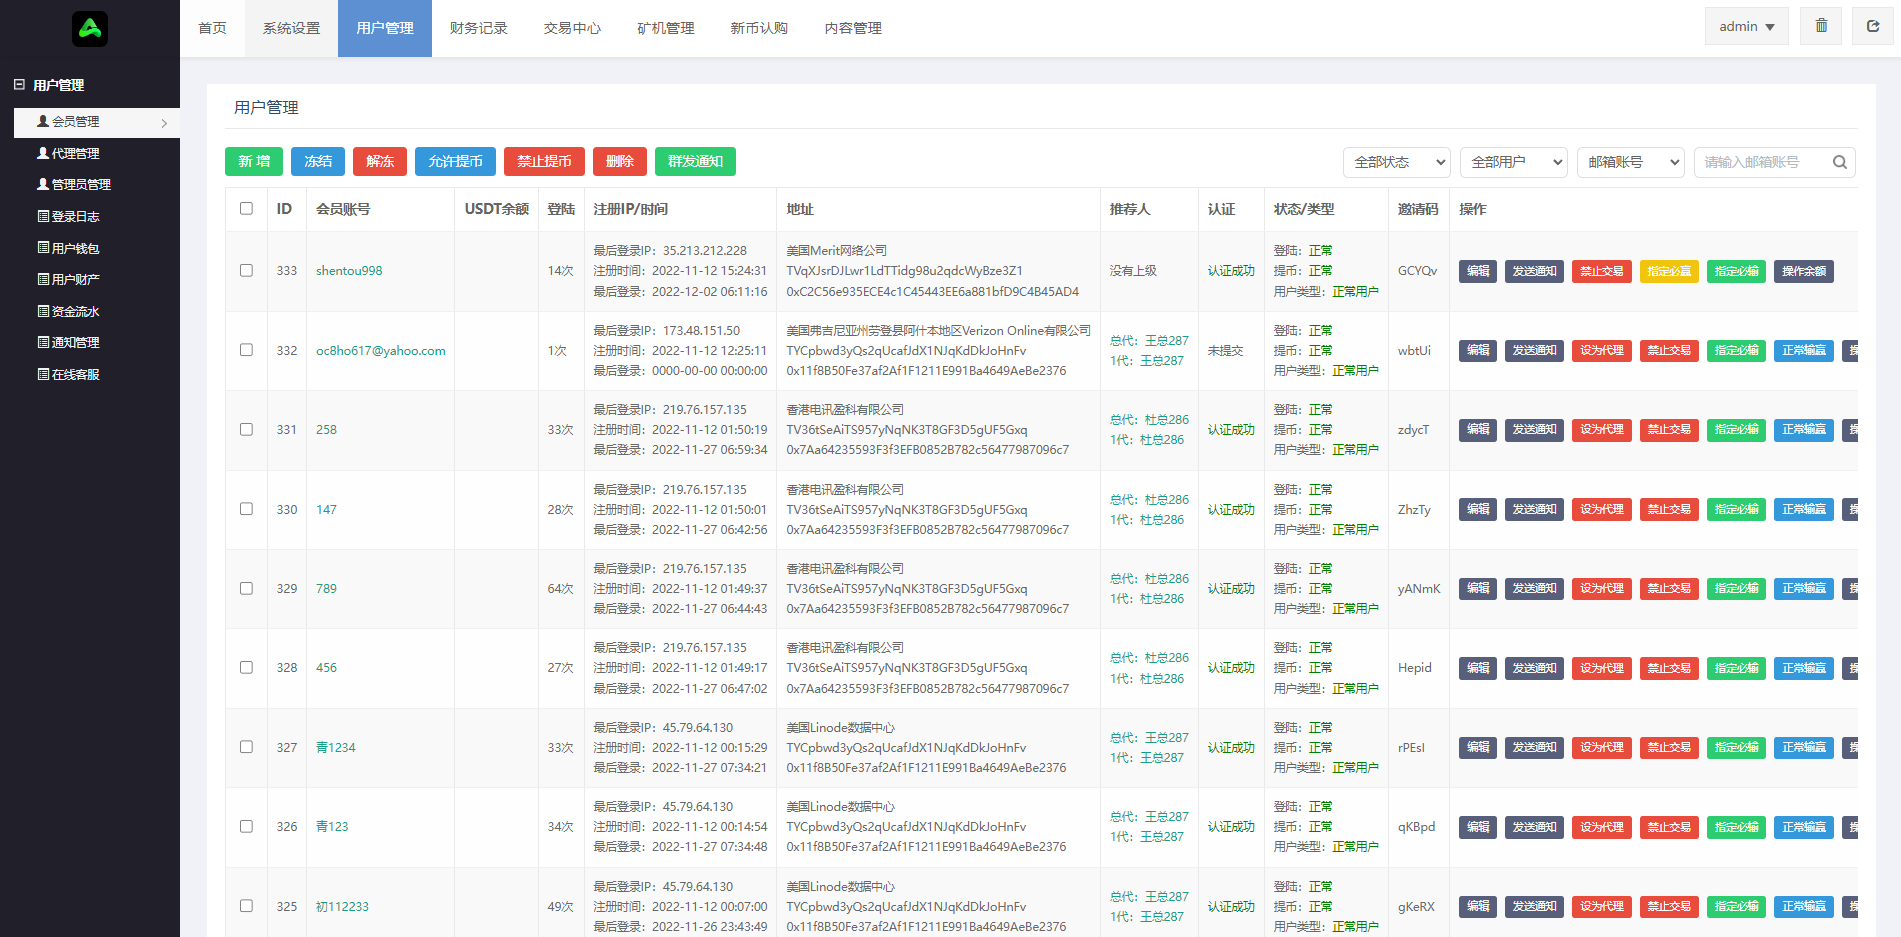Click 发送通知 for user shentou998
This screenshot has height=937, width=1901.
(1534, 271)
